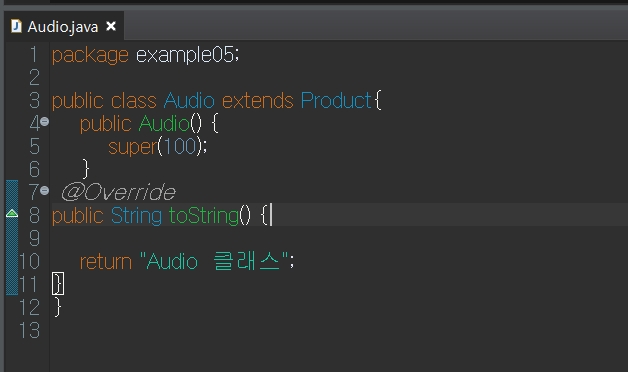Screen dimensions: 628x372
Task: Click the Audio constructor name on line 4
Action: pos(164,124)
